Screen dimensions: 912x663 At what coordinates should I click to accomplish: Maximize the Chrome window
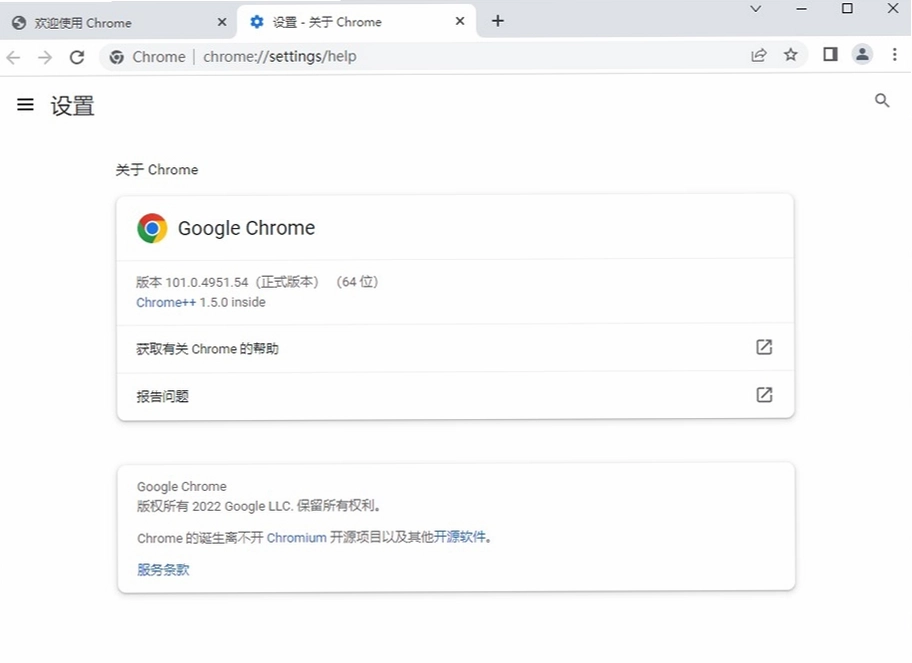pyautogui.click(x=847, y=8)
